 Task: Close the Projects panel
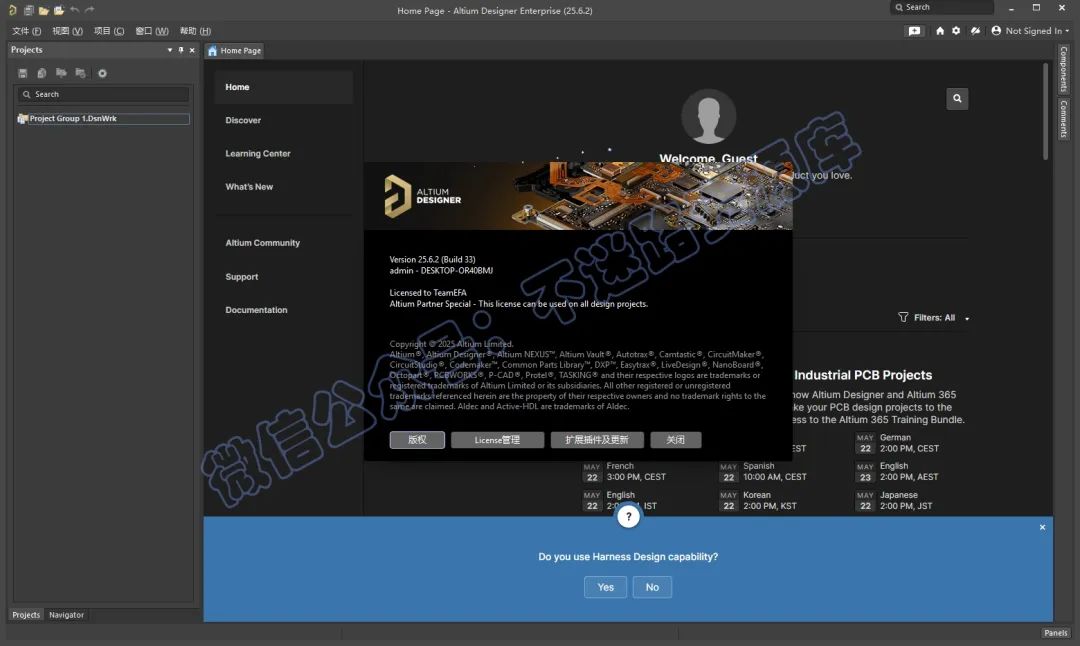192,50
